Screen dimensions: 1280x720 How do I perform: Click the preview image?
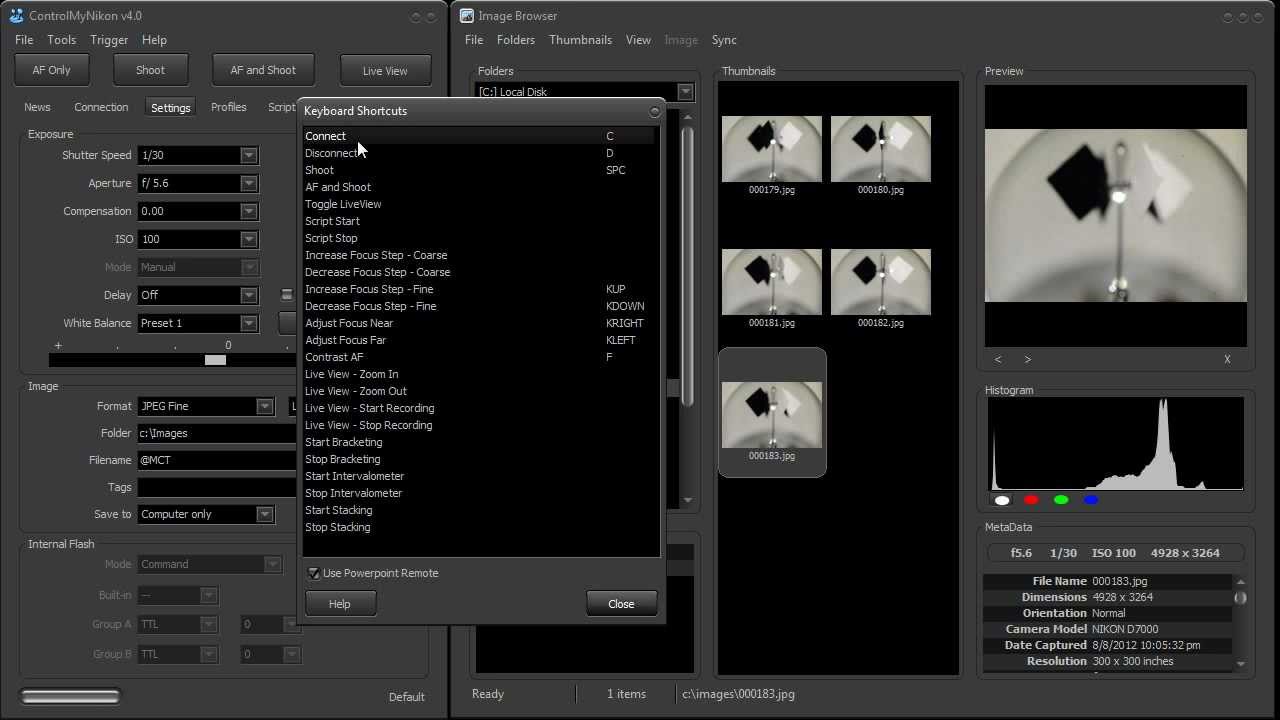1116,215
